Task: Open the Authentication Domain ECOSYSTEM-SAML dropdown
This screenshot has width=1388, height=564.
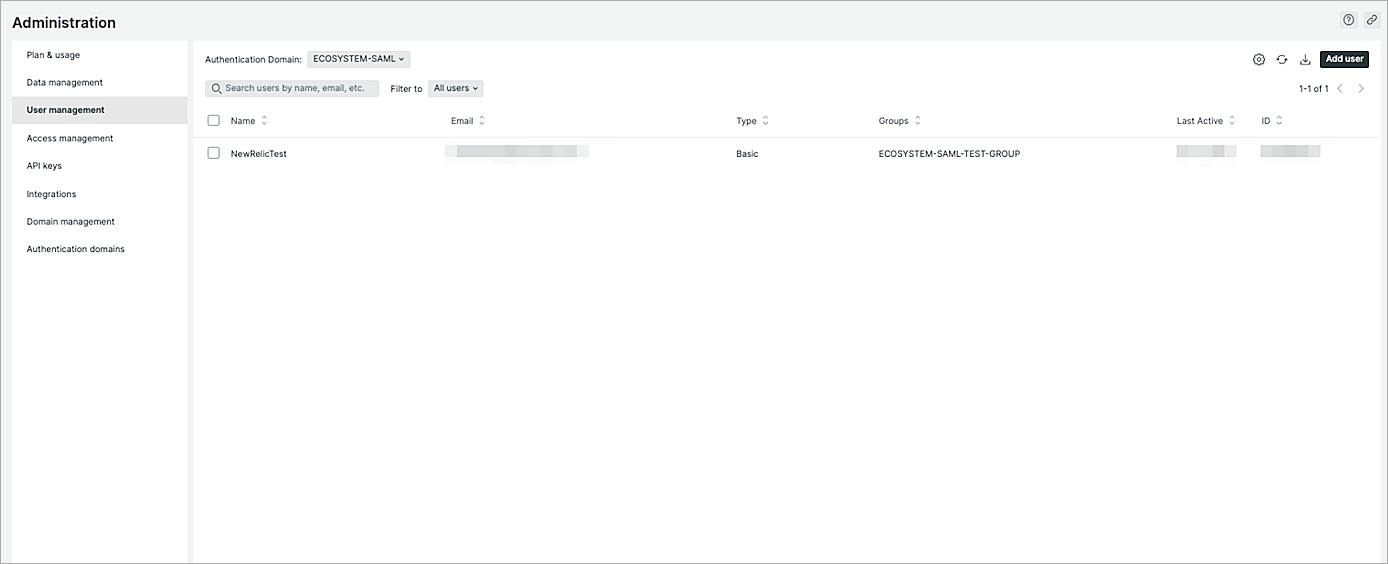Action: (x=358, y=60)
